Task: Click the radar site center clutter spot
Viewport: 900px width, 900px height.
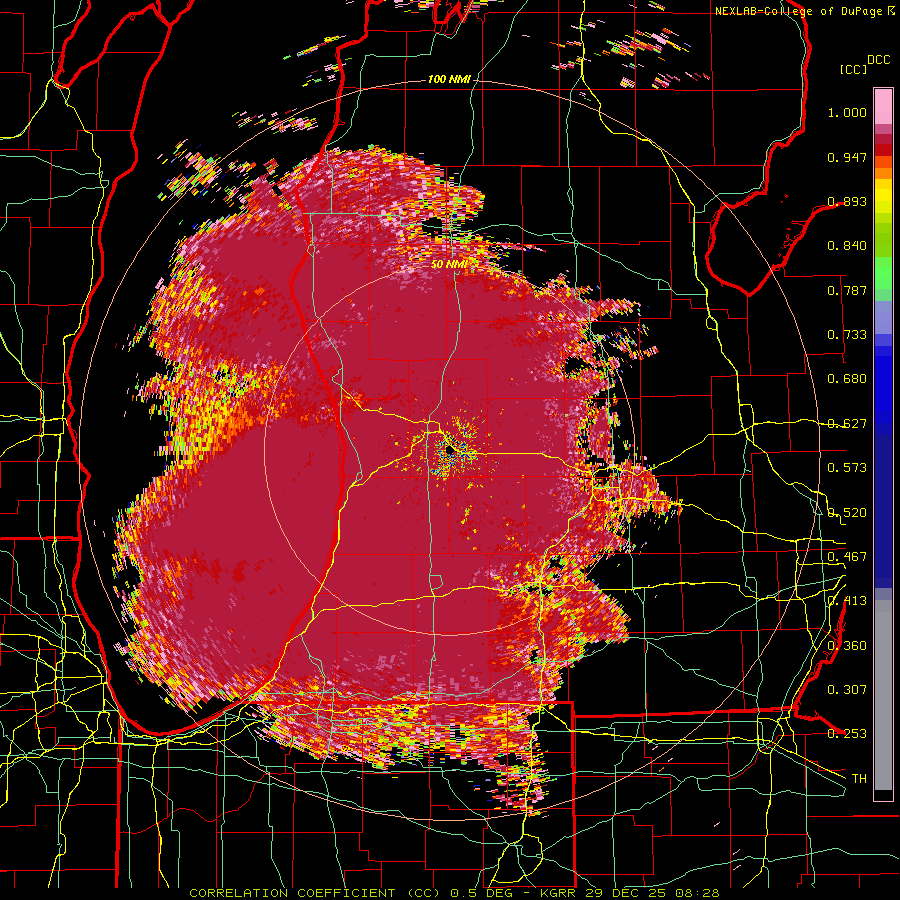Action: click(x=450, y=451)
